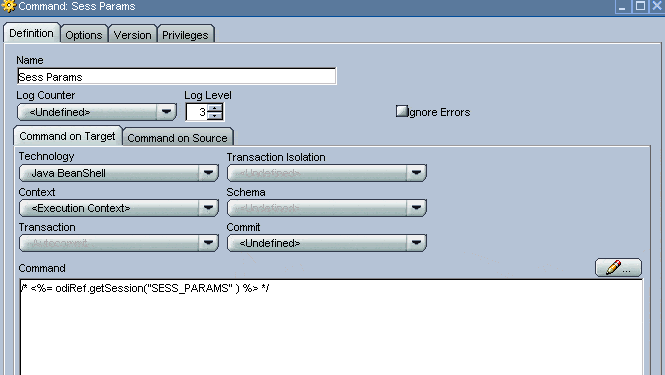Click the gear icon in the title bar
The width and height of the screenshot is (665, 375).
tap(8, 6)
